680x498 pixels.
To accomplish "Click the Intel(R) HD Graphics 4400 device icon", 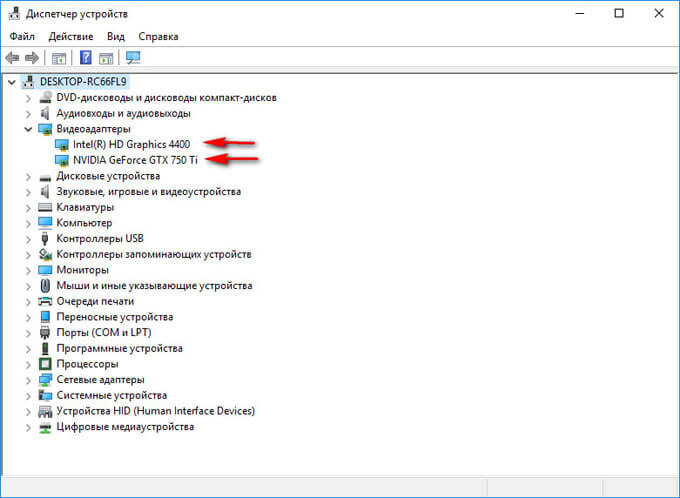I will pos(62,145).
